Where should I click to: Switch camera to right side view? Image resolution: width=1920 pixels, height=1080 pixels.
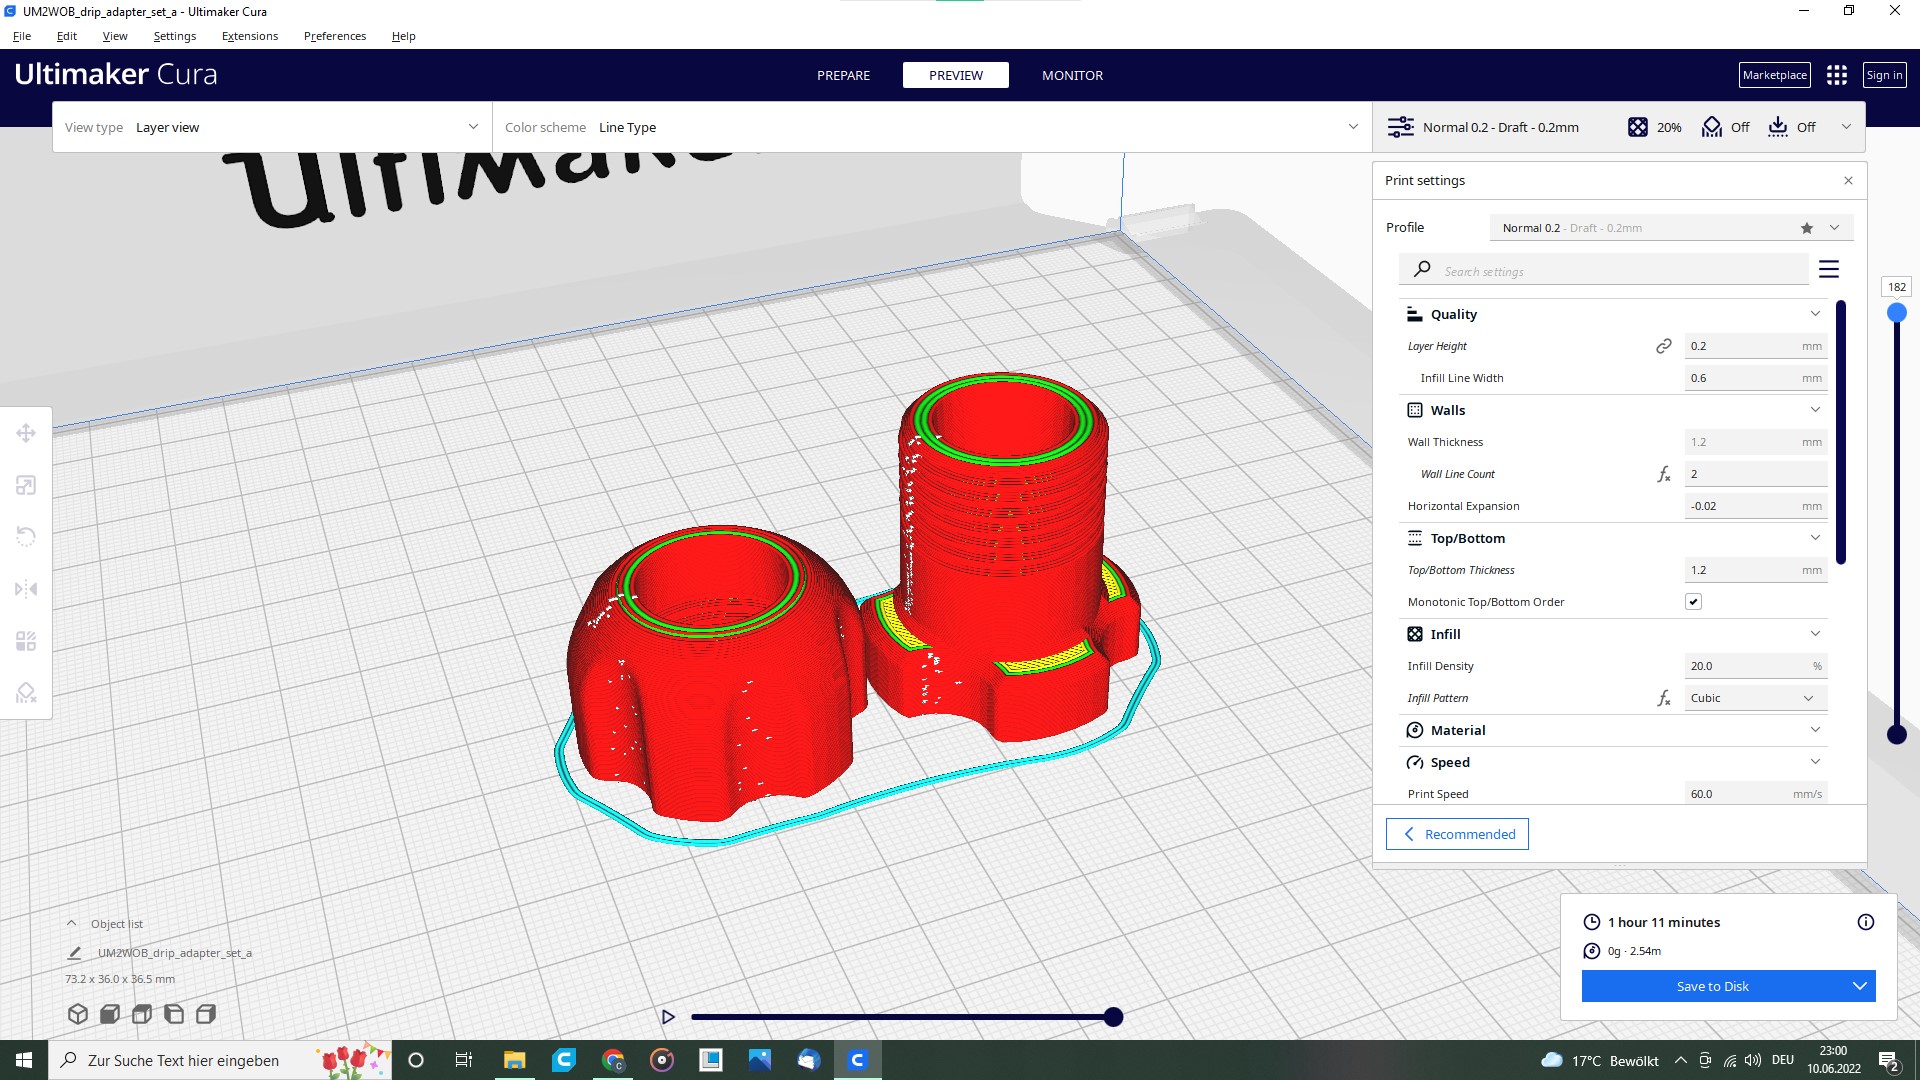206,1014
